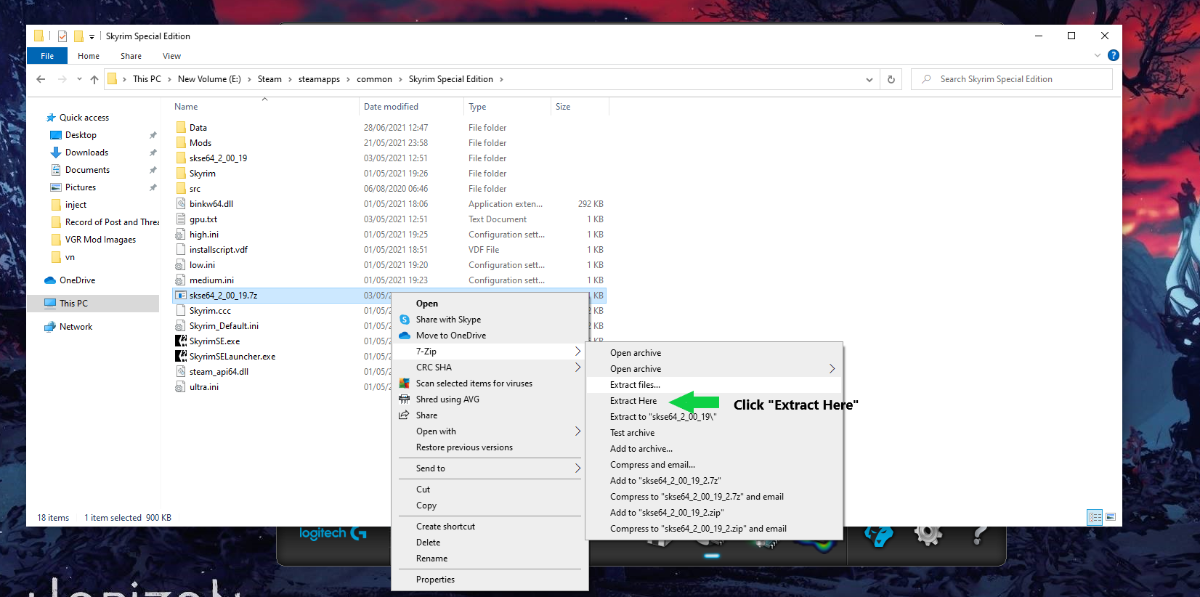Expand the CRC SHA submenu

point(490,367)
